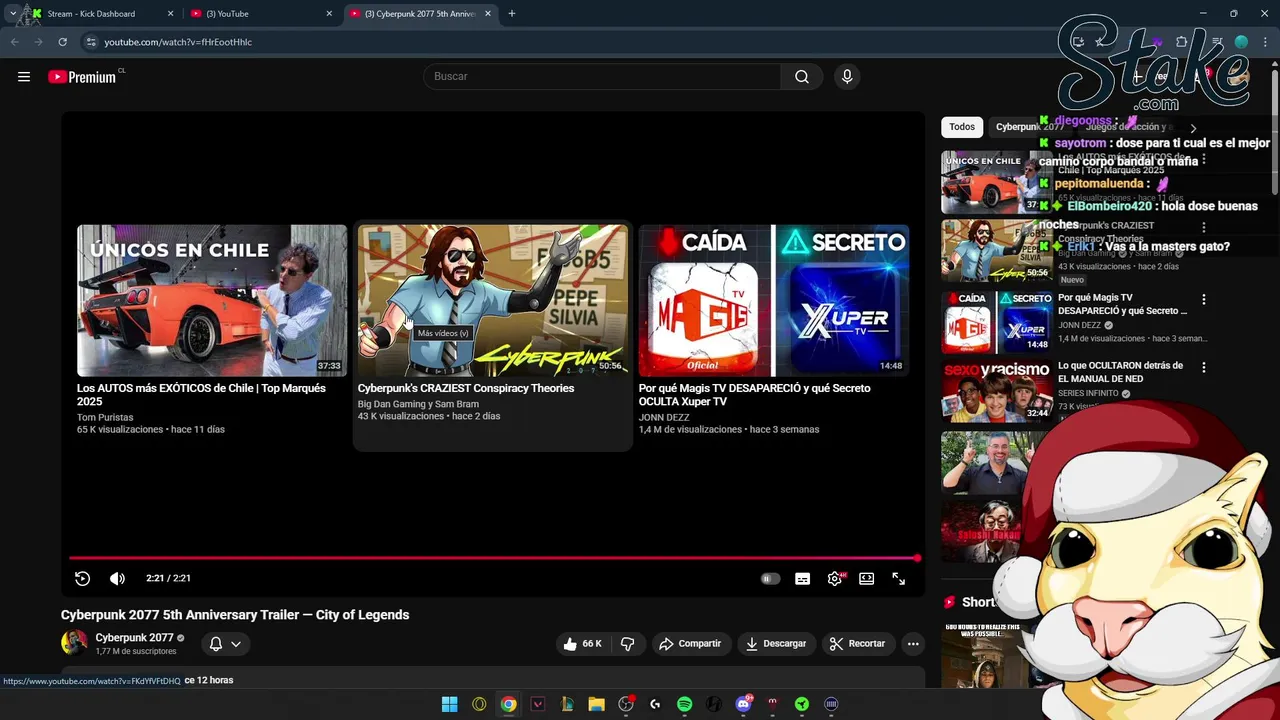Click the Buscar search field

(x=602, y=77)
